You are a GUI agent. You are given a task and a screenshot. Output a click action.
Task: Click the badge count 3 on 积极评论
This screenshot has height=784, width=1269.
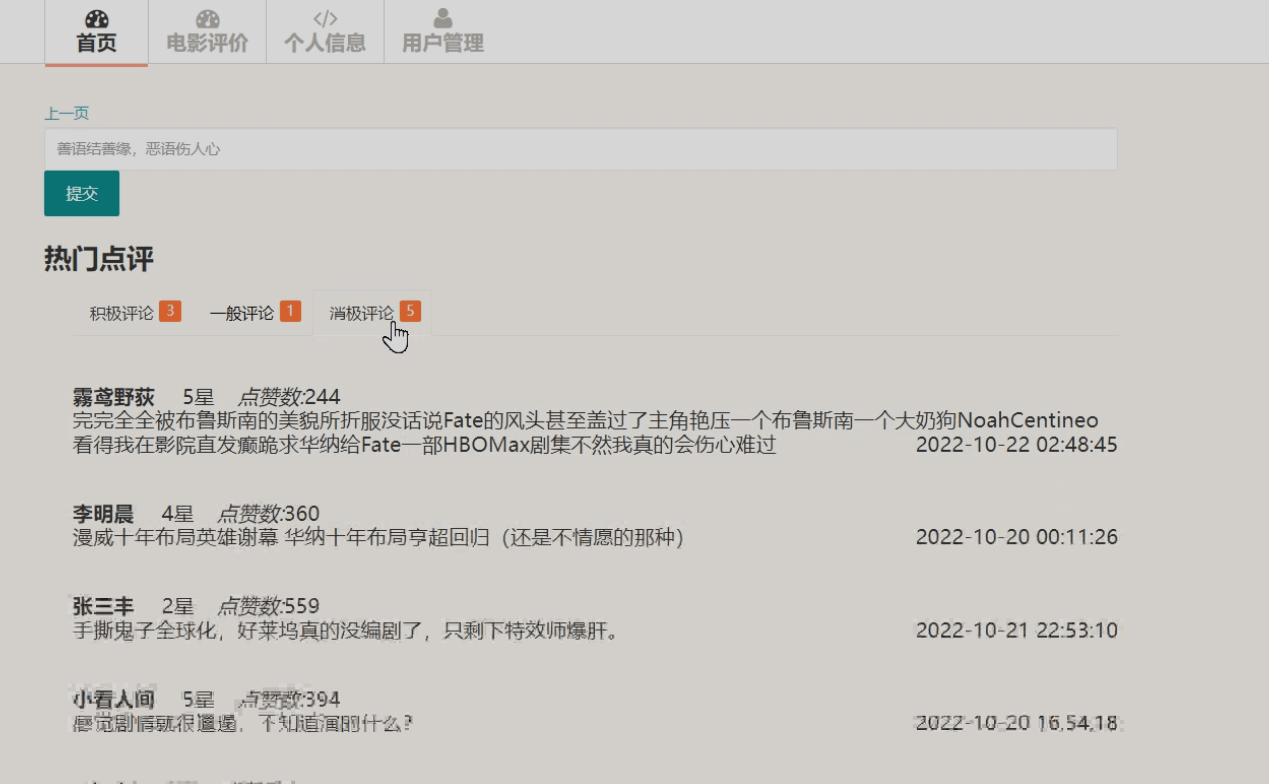pyautogui.click(x=170, y=312)
